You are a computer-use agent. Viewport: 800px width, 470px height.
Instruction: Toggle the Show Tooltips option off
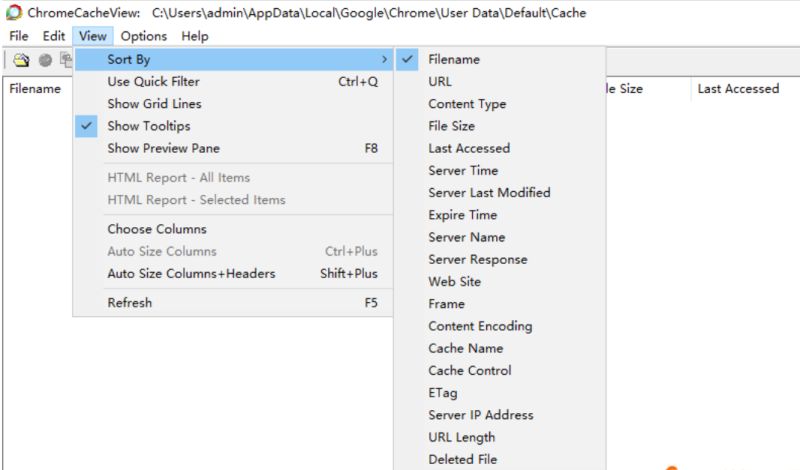point(234,126)
